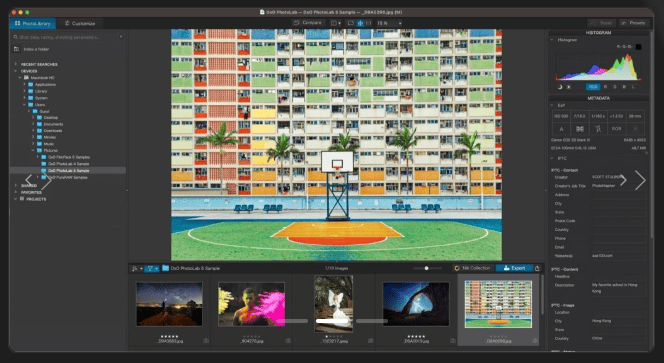The height and width of the screenshot is (363, 664).
Task: Click the Headline field in IPTC Content
Action: [x=619, y=277]
